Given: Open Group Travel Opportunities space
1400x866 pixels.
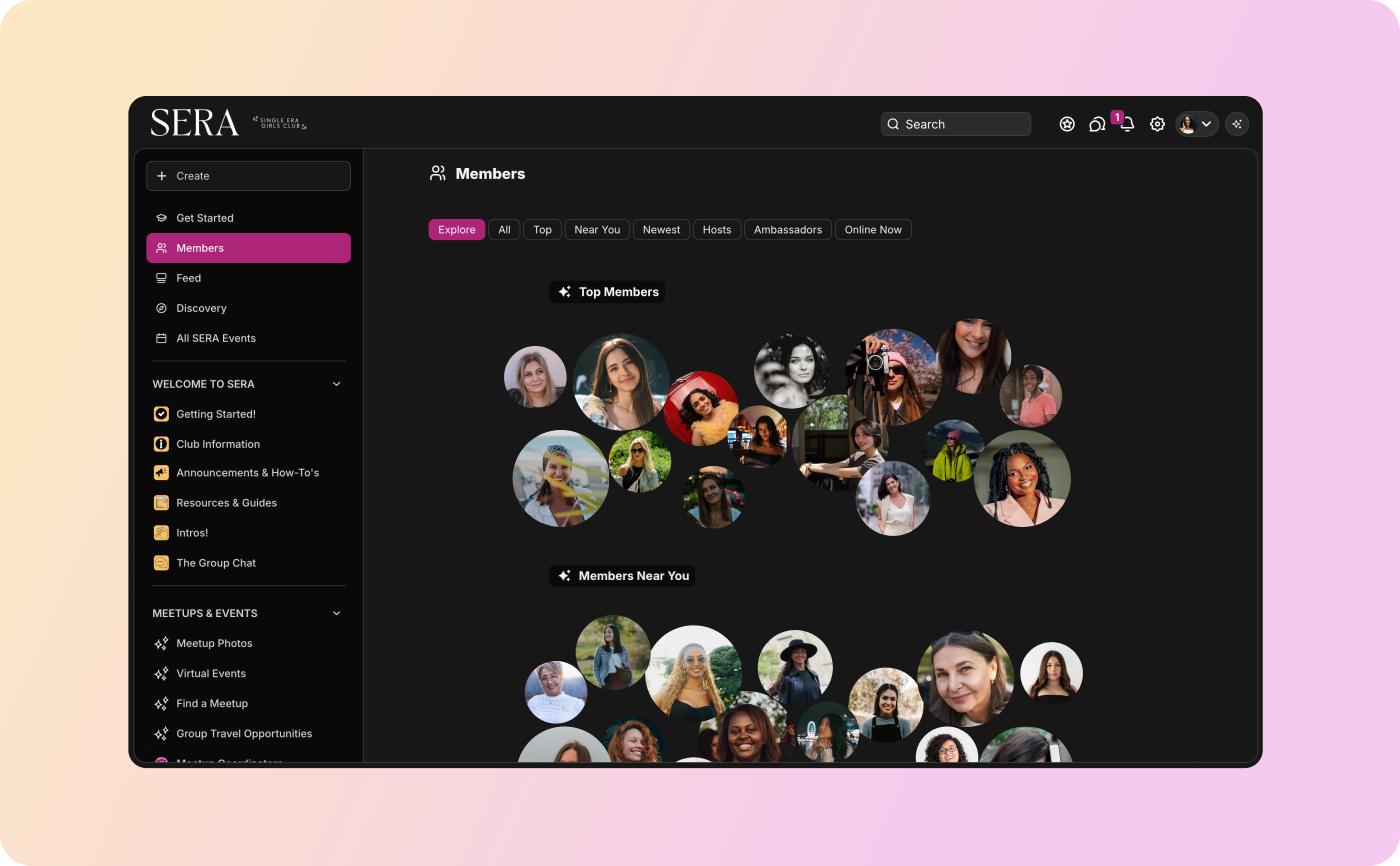Looking at the screenshot, I should click(x=248, y=733).
